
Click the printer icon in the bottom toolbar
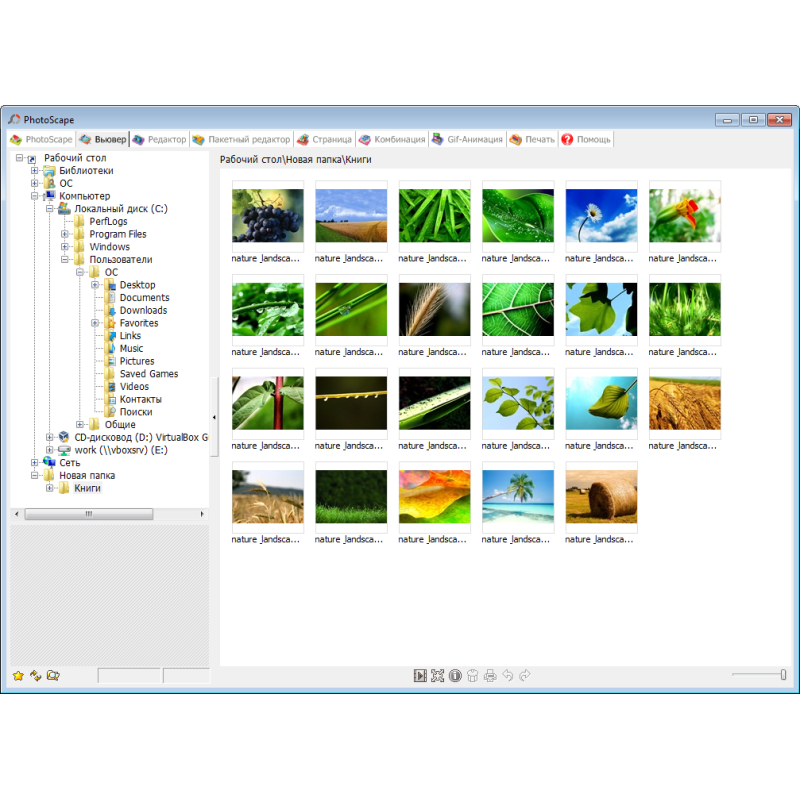490,676
